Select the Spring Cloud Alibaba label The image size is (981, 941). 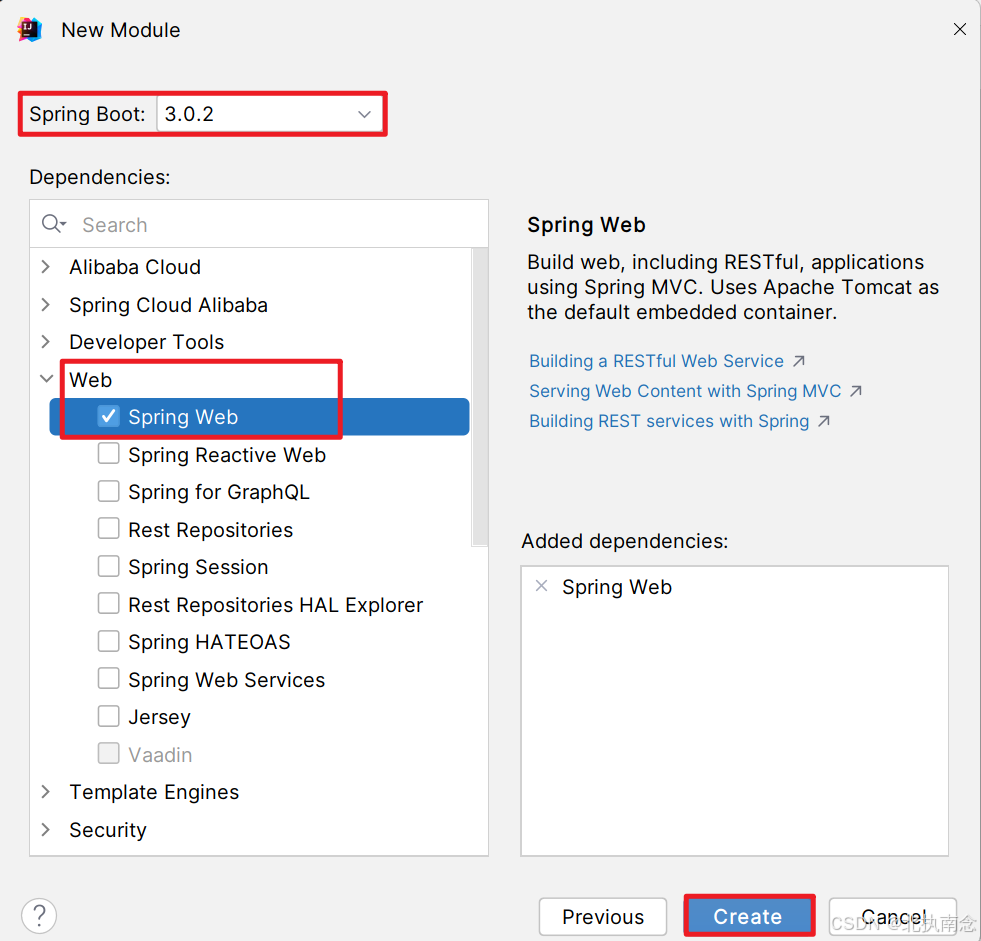(168, 305)
